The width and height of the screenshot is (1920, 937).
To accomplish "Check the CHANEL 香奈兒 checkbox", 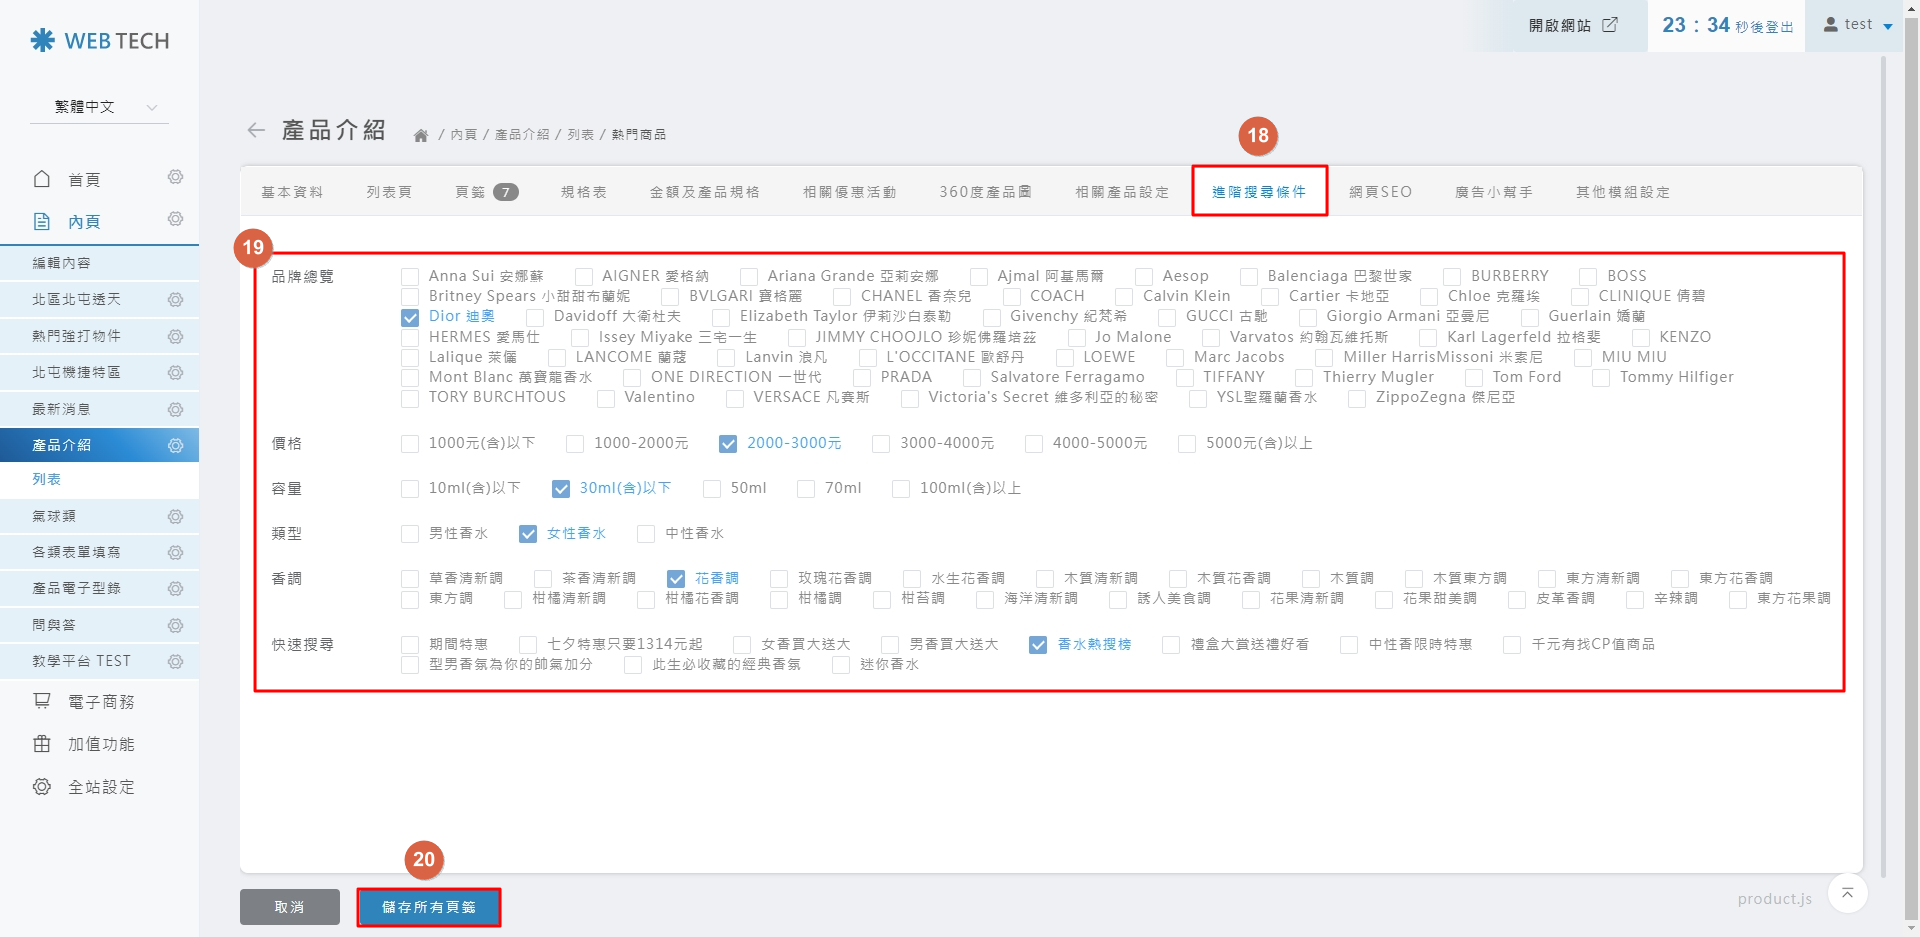I will [x=842, y=297].
